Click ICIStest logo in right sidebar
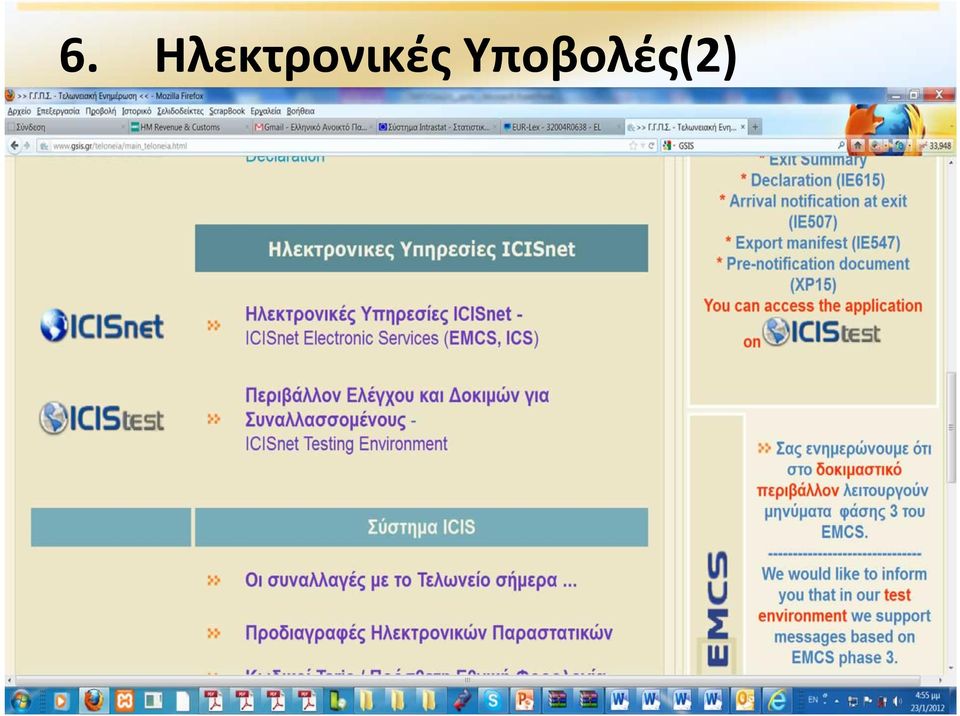 coord(822,332)
